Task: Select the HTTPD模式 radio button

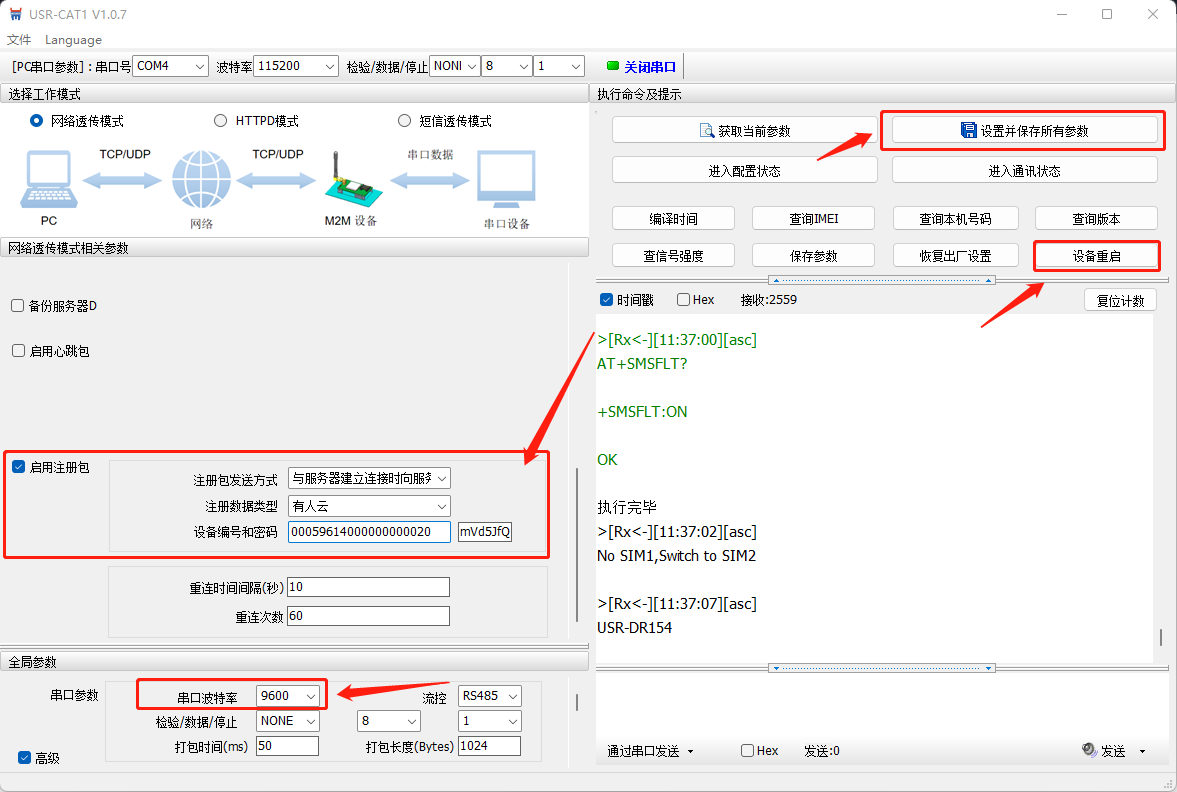Action: (x=221, y=121)
